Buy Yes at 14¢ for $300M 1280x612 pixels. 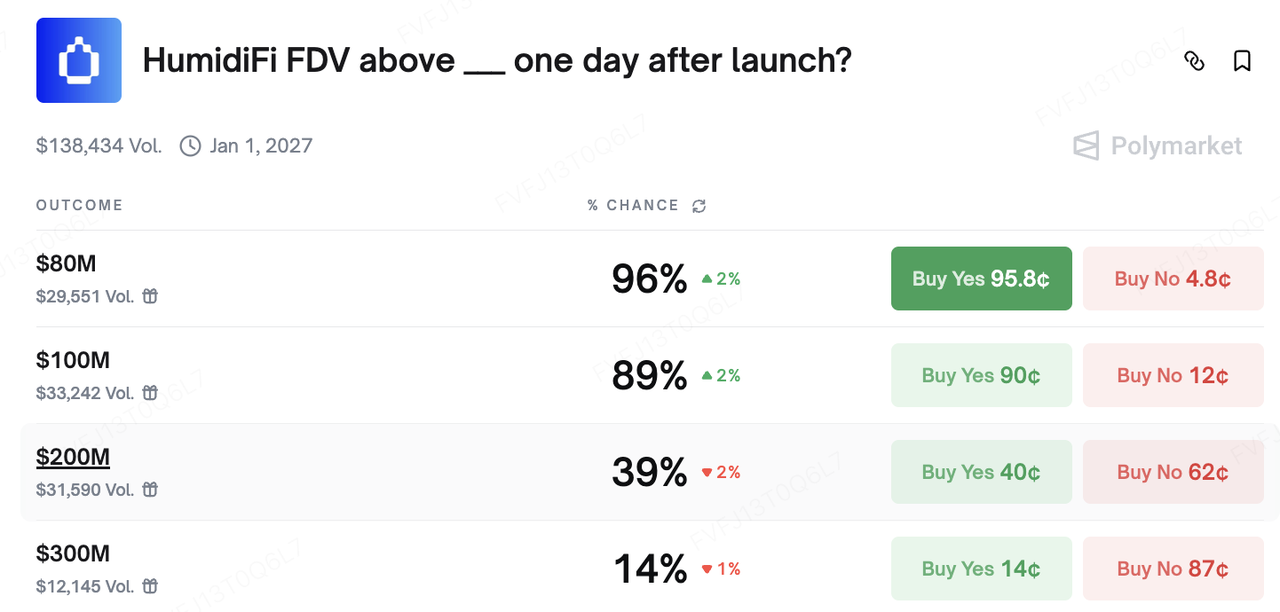coord(981,569)
